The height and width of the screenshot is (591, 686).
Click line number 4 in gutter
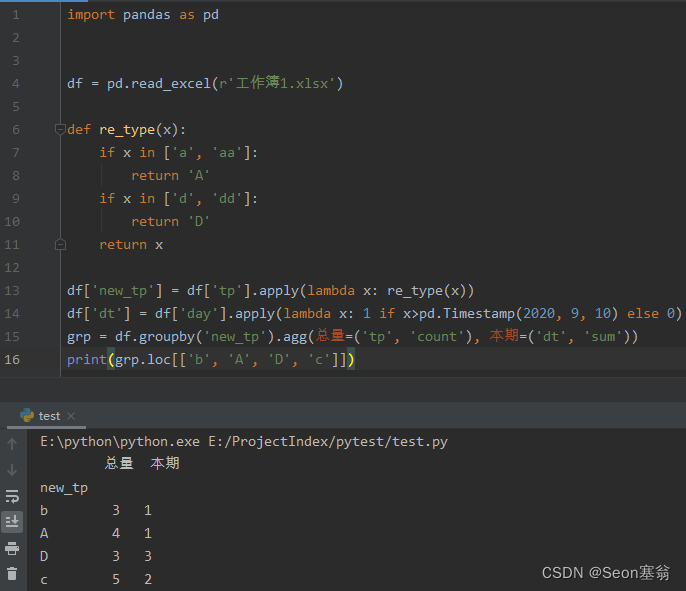point(16,84)
